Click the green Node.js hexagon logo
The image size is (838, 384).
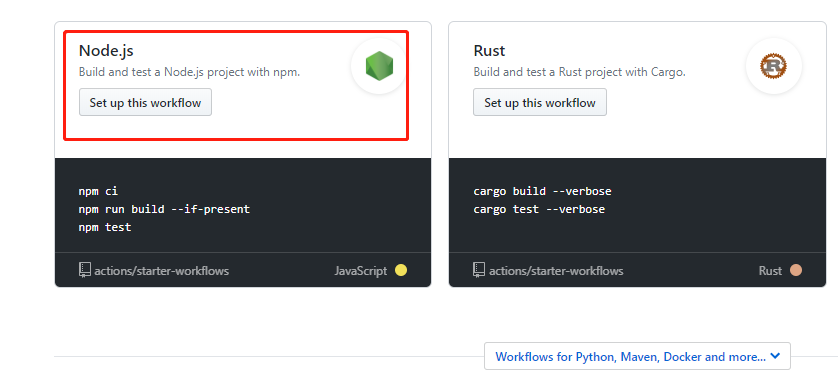(379, 66)
